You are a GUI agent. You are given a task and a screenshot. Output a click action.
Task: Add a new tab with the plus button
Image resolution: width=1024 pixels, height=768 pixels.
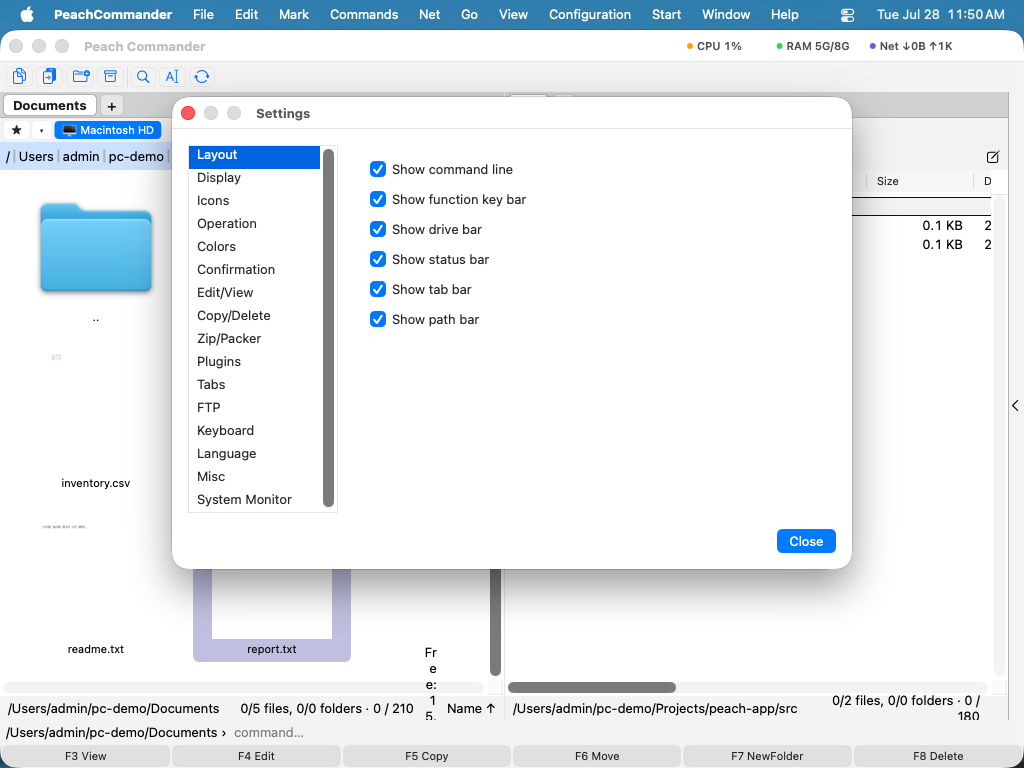112,106
